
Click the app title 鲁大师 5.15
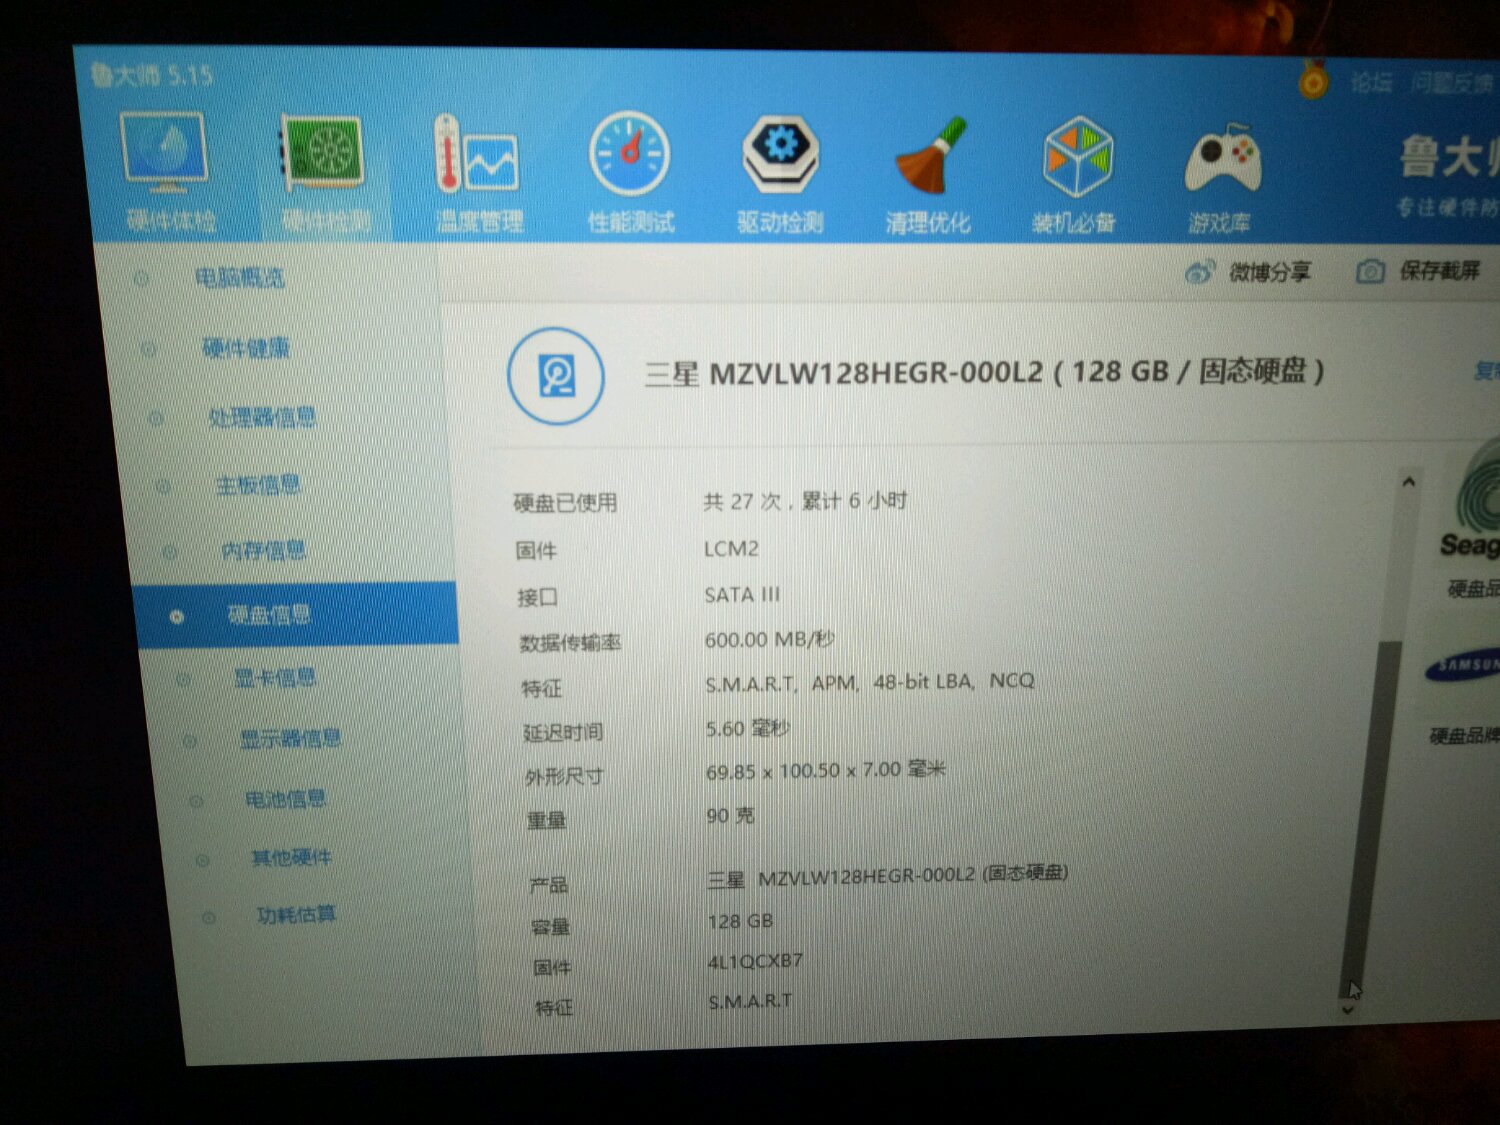coord(152,75)
